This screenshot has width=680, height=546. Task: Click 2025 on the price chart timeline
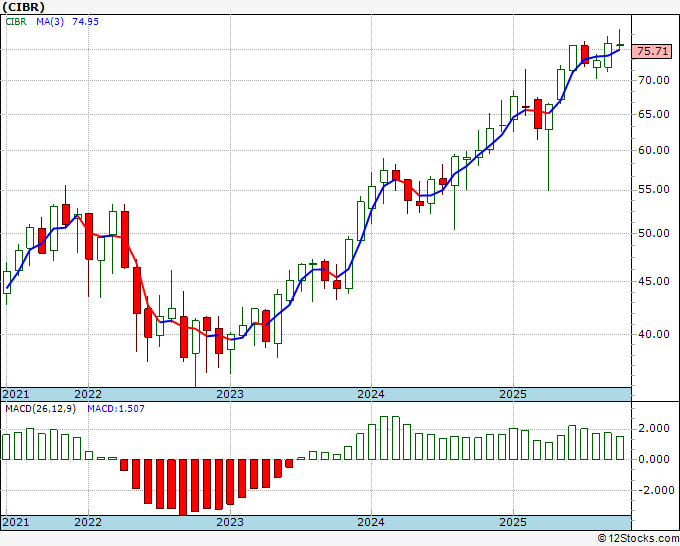coord(513,394)
